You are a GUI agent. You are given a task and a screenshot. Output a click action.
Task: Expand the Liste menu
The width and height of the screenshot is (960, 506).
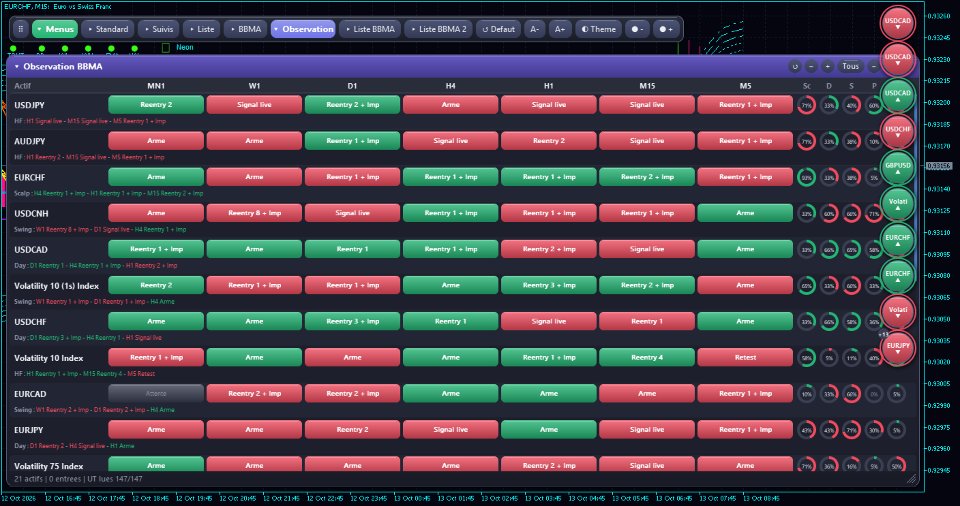[201, 29]
